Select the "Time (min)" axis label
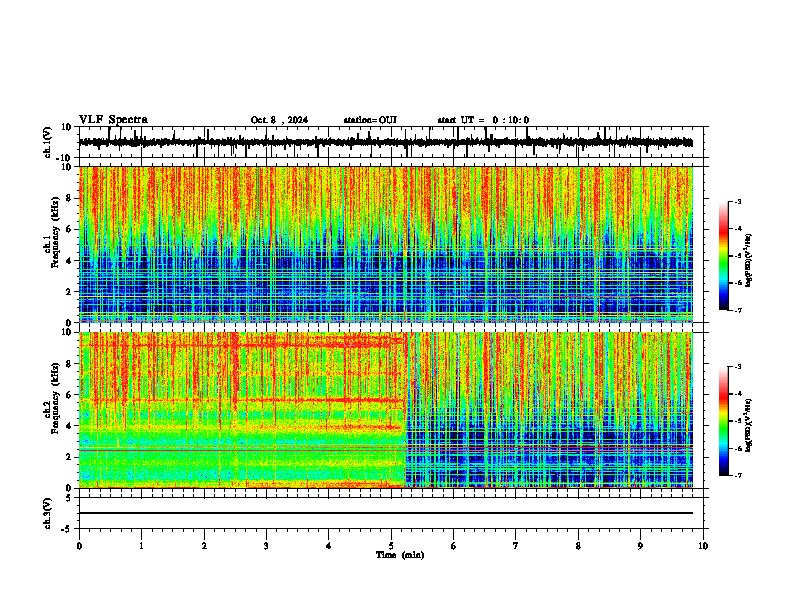Screen dimensions: 792x612 (400, 555)
